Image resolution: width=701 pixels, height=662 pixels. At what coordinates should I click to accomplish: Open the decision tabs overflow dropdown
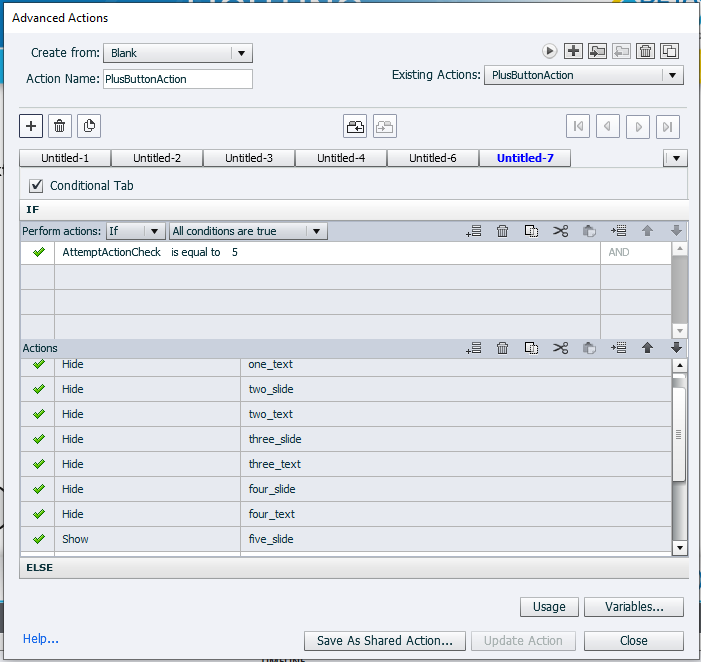click(676, 158)
